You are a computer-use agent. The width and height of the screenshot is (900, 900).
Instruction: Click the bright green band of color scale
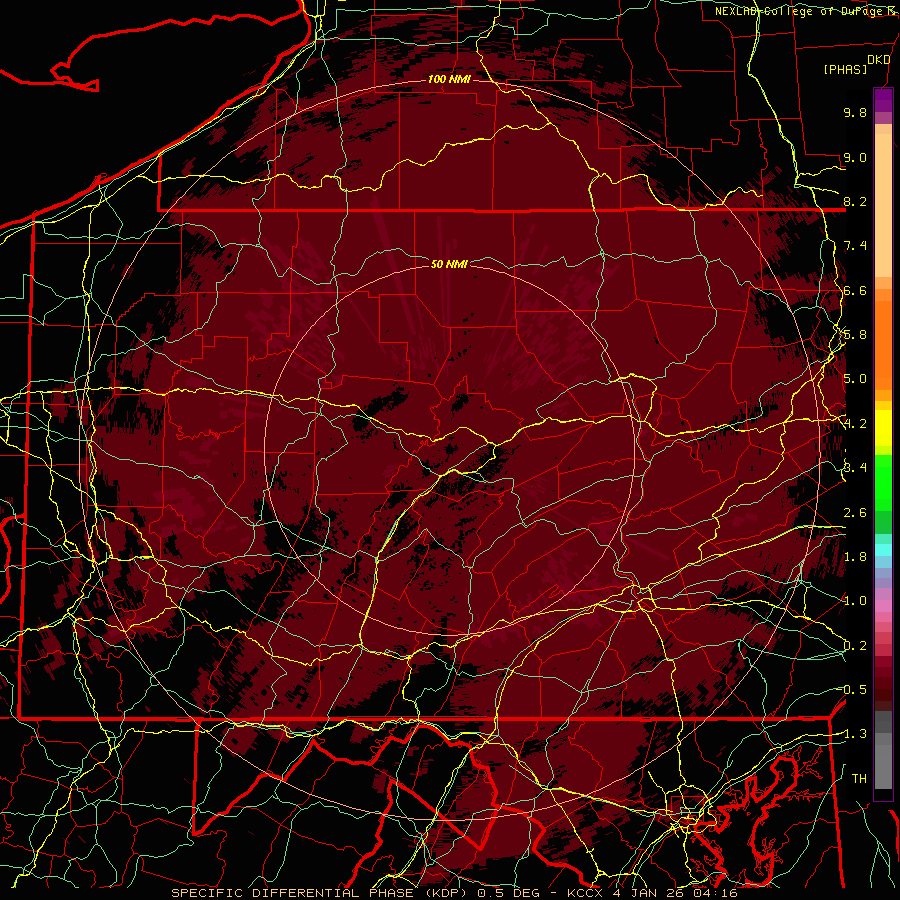click(883, 483)
